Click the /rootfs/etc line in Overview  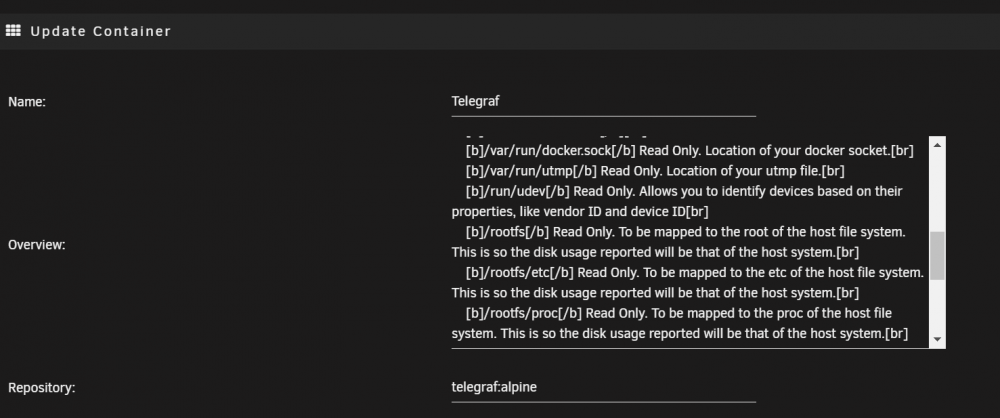pyautogui.click(x=695, y=273)
